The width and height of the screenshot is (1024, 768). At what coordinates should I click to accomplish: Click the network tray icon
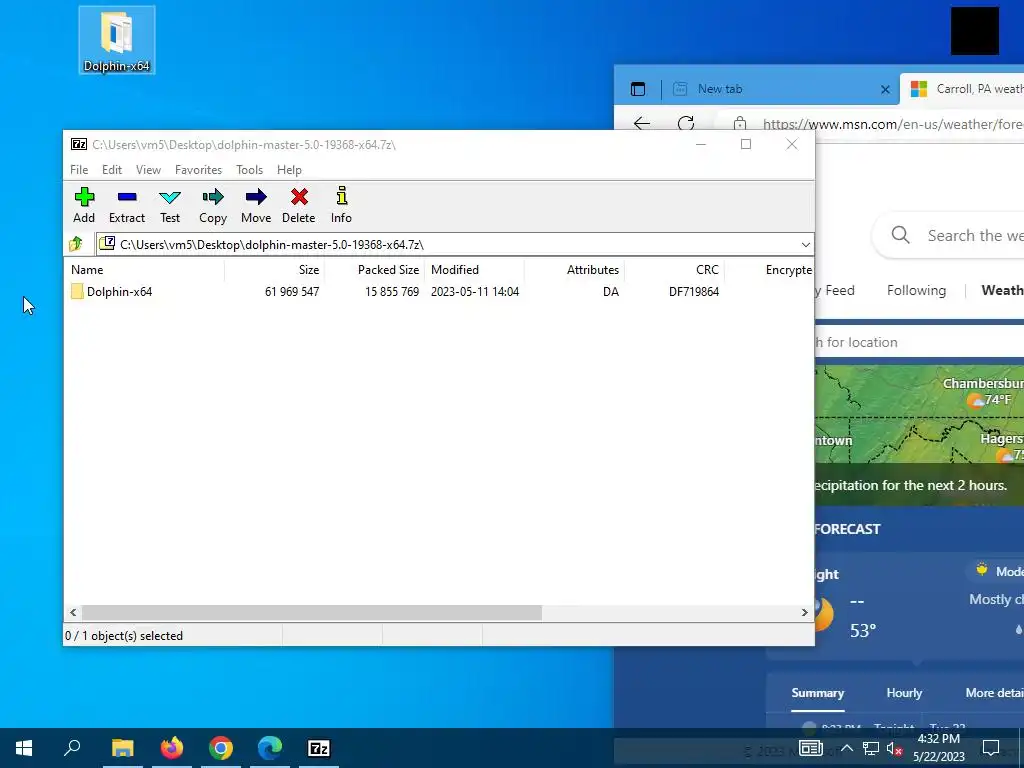tap(871, 748)
